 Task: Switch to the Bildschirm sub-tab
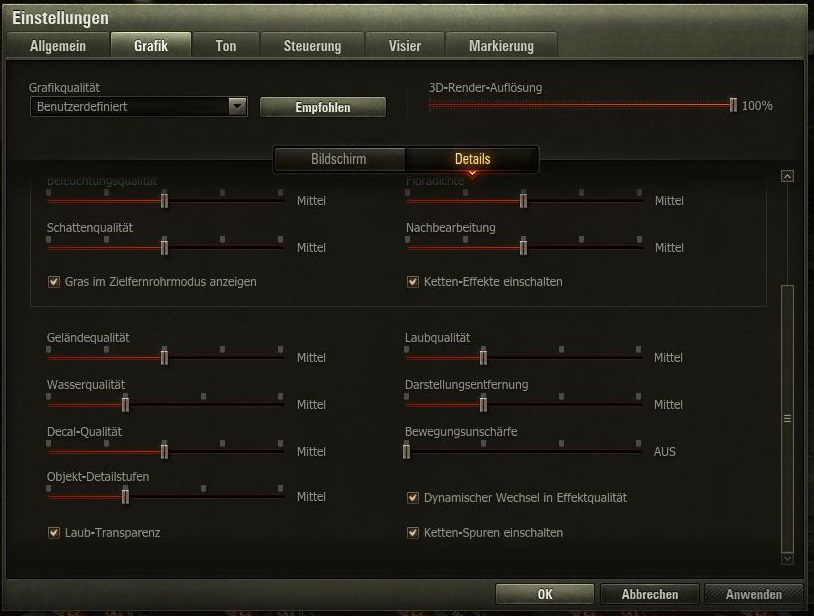click(339, 159)
